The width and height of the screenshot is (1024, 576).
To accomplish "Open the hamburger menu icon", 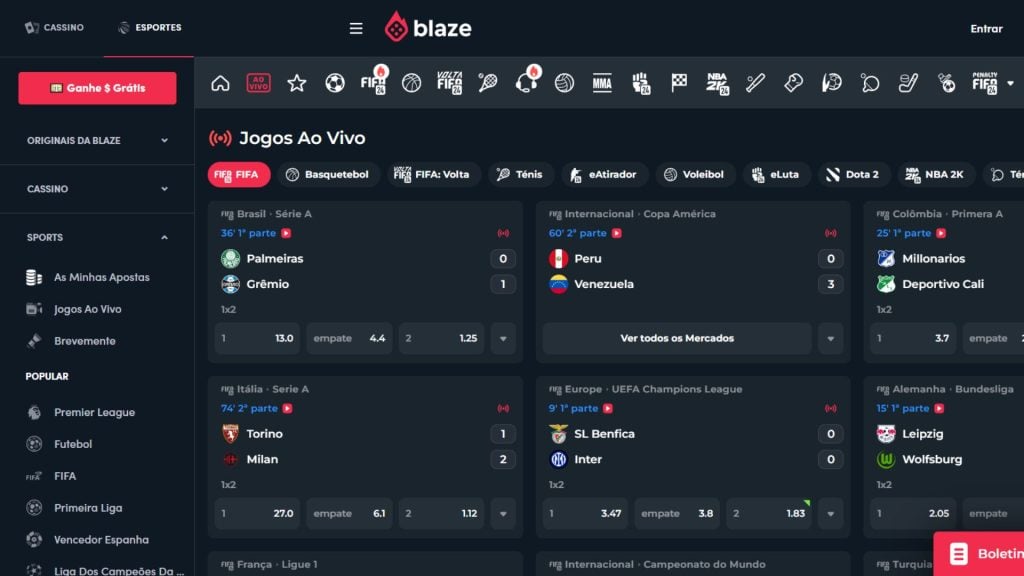I will click(356, 28).
